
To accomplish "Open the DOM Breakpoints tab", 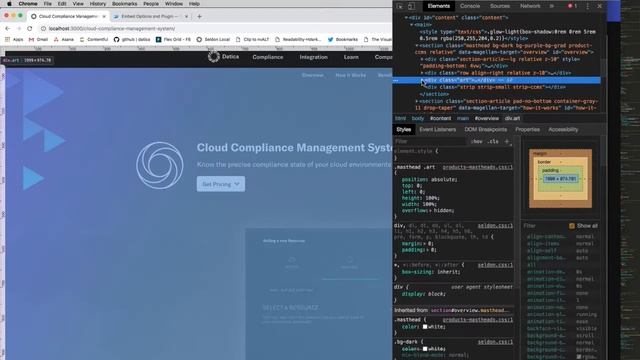I will tap(485, 129).
